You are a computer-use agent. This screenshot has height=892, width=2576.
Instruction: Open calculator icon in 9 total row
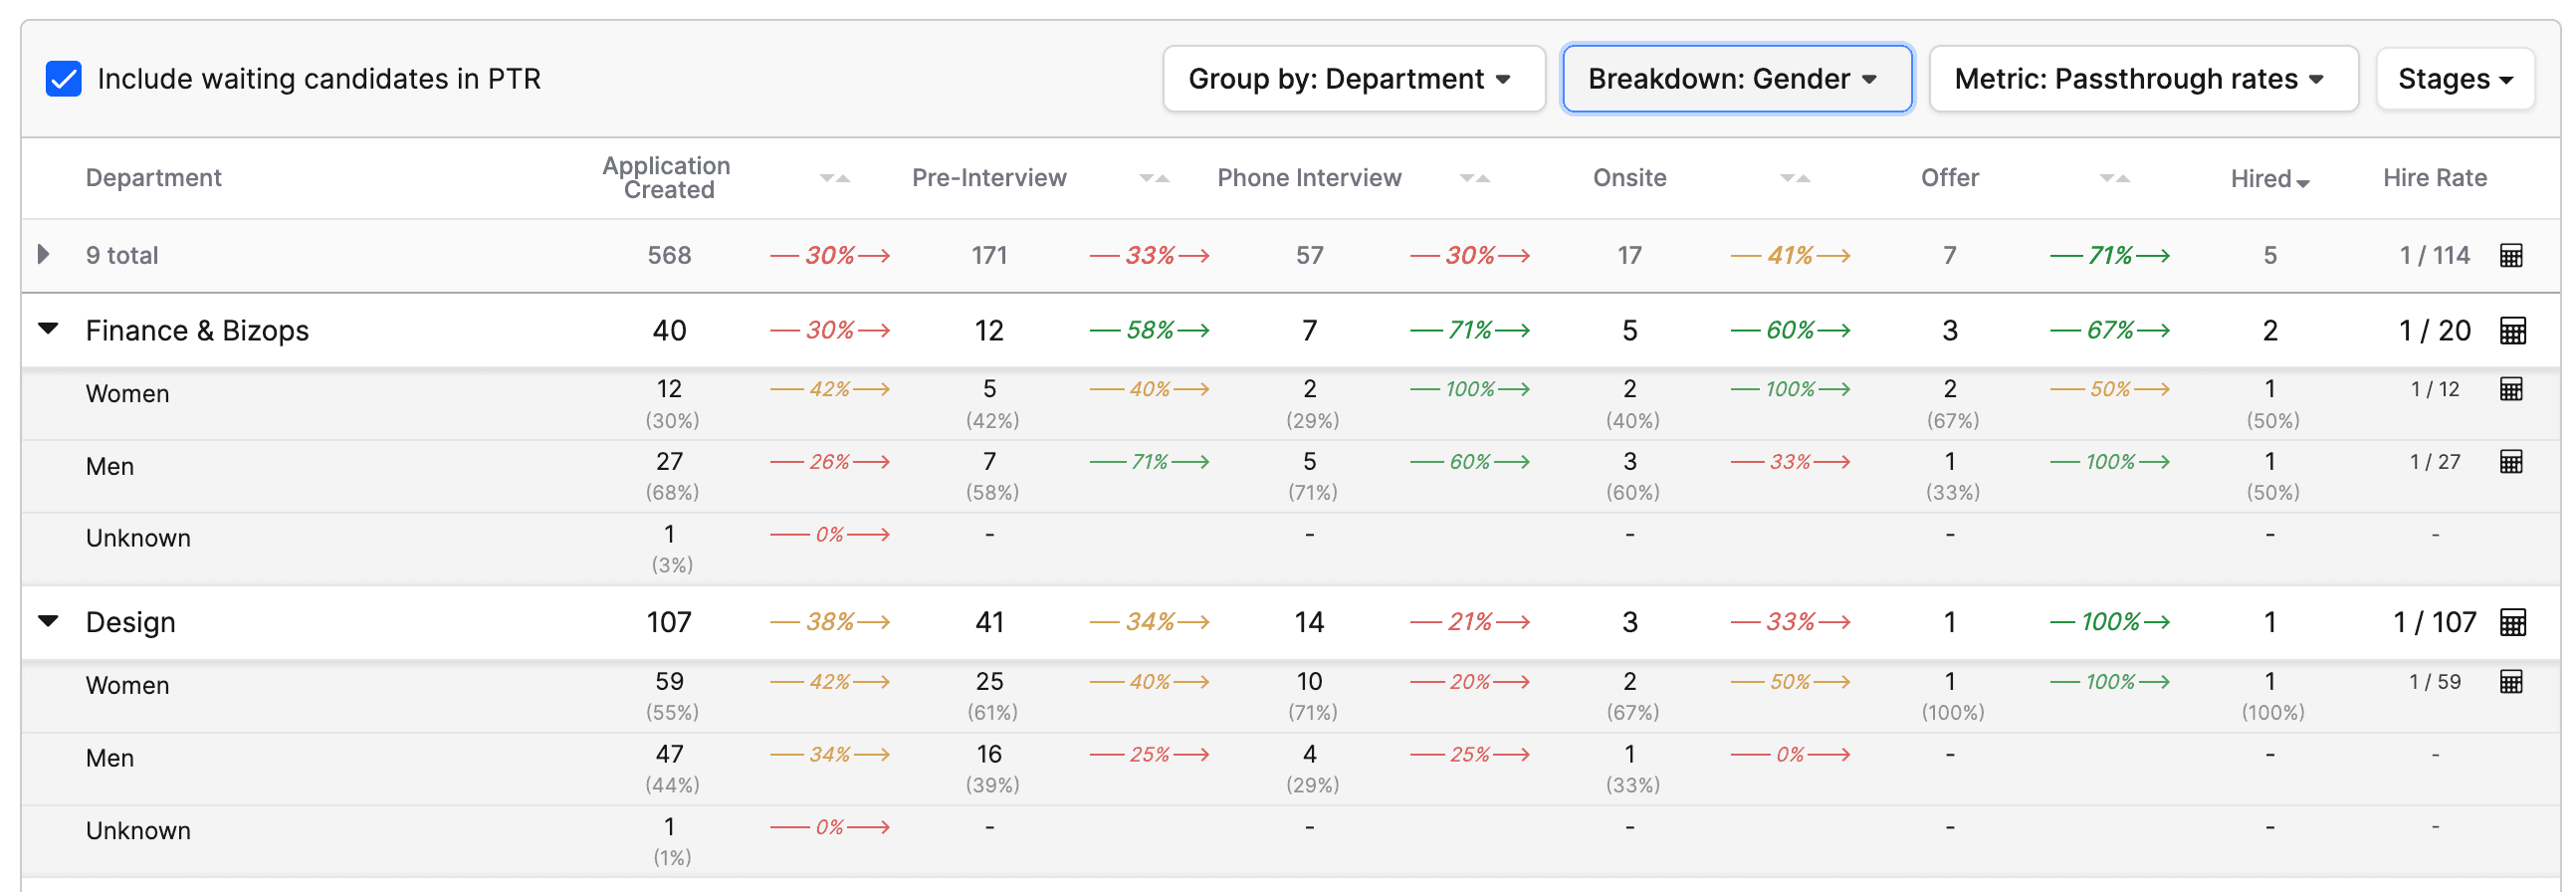(x=2510, y=255)
